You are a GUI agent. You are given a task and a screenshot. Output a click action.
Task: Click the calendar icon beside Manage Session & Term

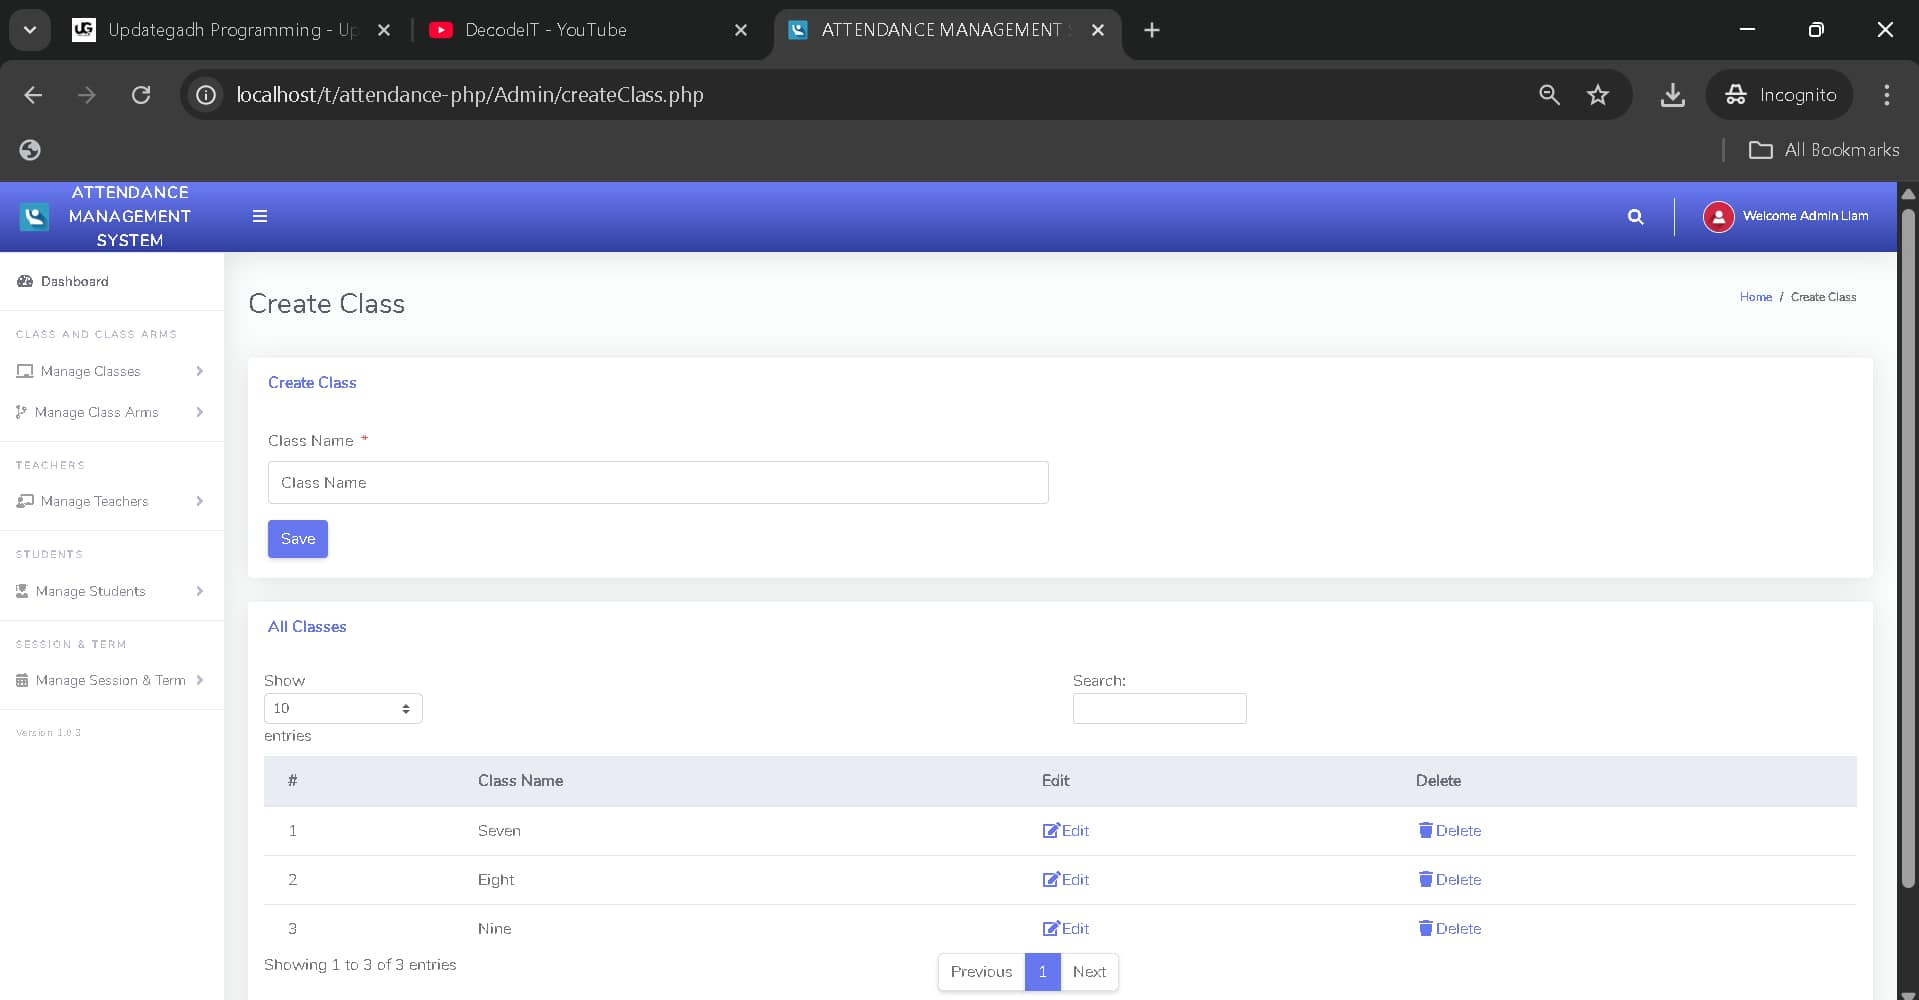click(x=22, y=680)
